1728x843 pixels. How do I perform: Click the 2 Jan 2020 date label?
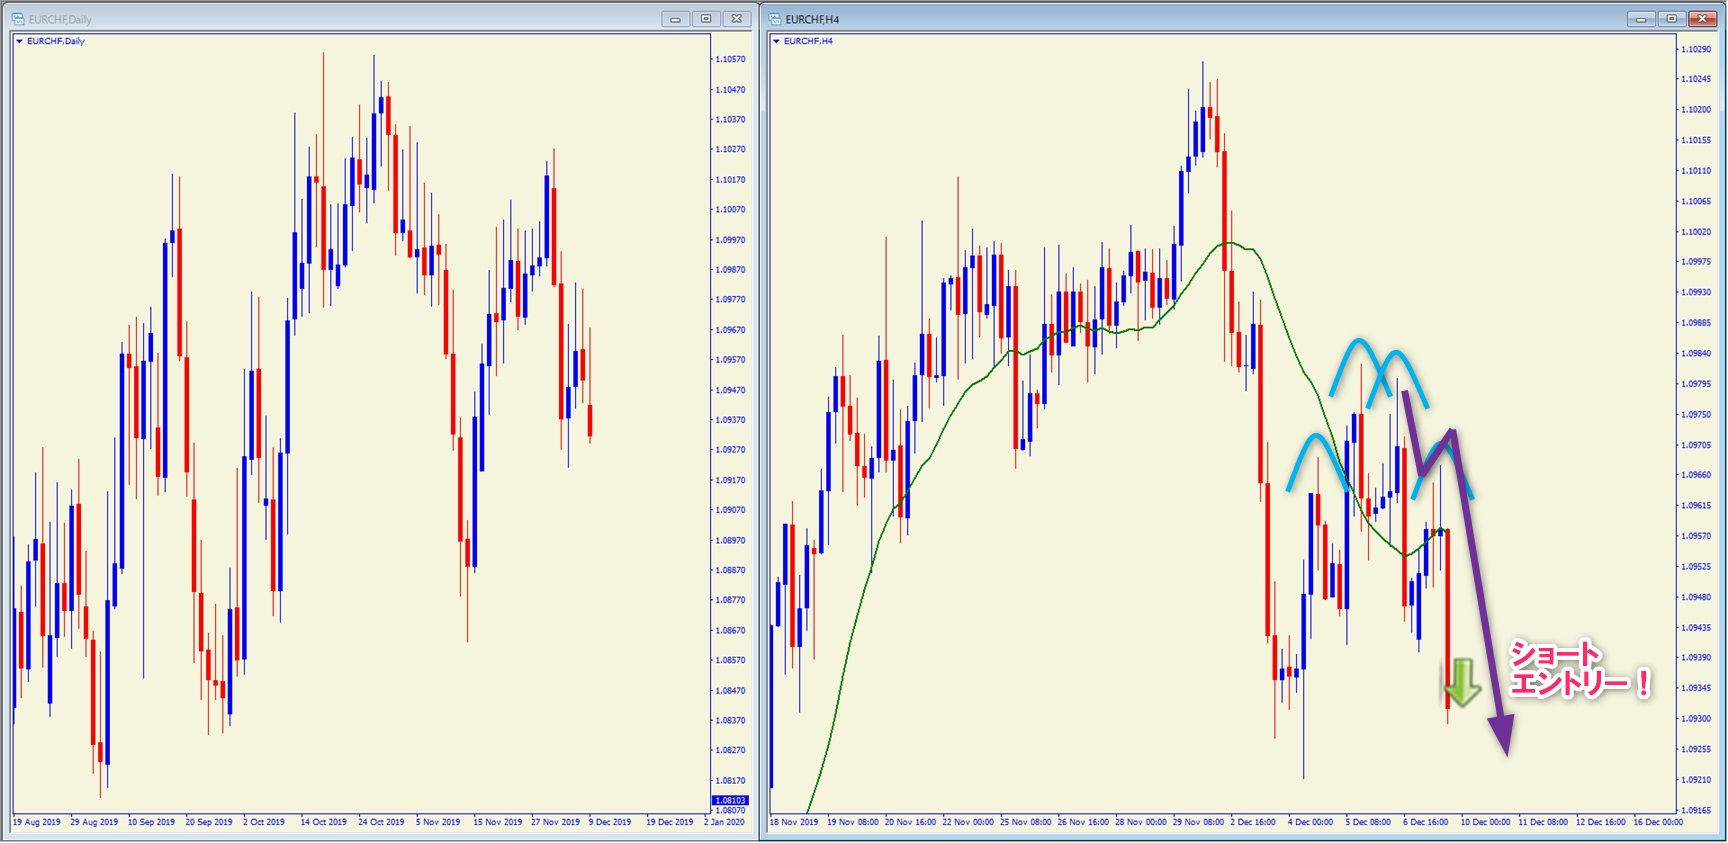pyautogui.click(x=725, y=823)
